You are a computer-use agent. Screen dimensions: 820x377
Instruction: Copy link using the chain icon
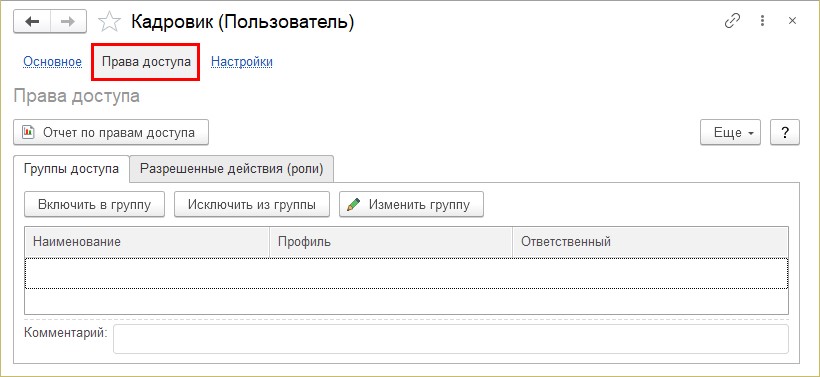[732, 21]
